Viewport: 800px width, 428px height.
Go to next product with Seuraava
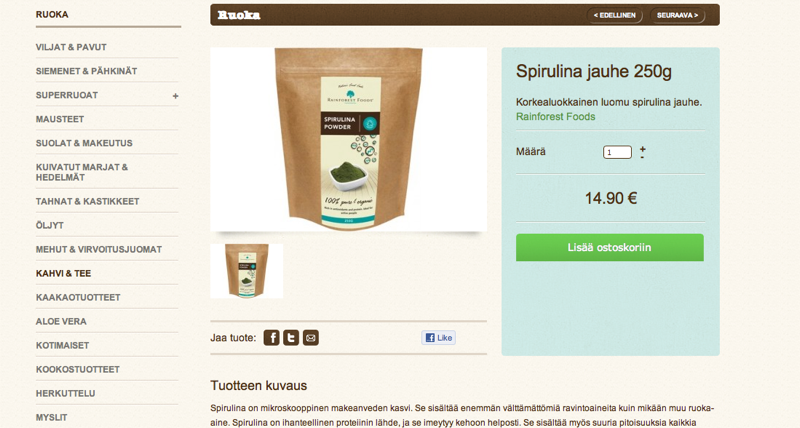(x=677, y=15)
